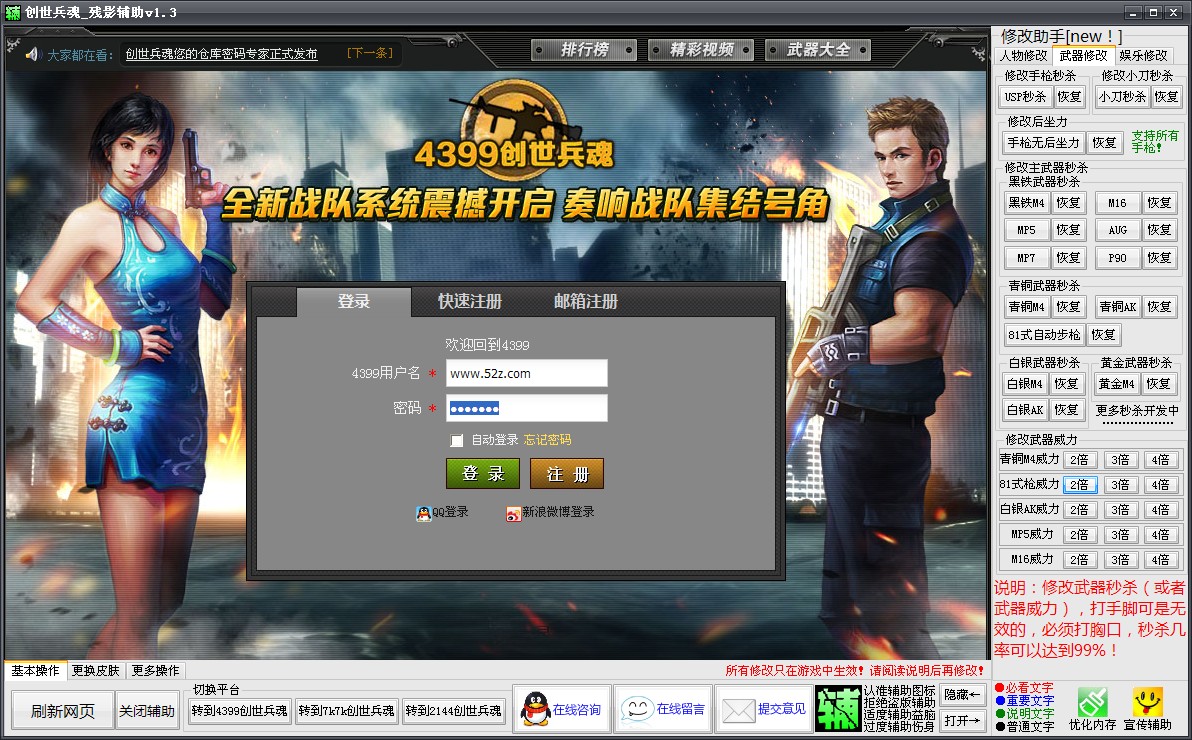This screenshot has width=1192, height=740.
Task: Click the 优化内存 broom icon
Action: click(x=1092, y=702)
